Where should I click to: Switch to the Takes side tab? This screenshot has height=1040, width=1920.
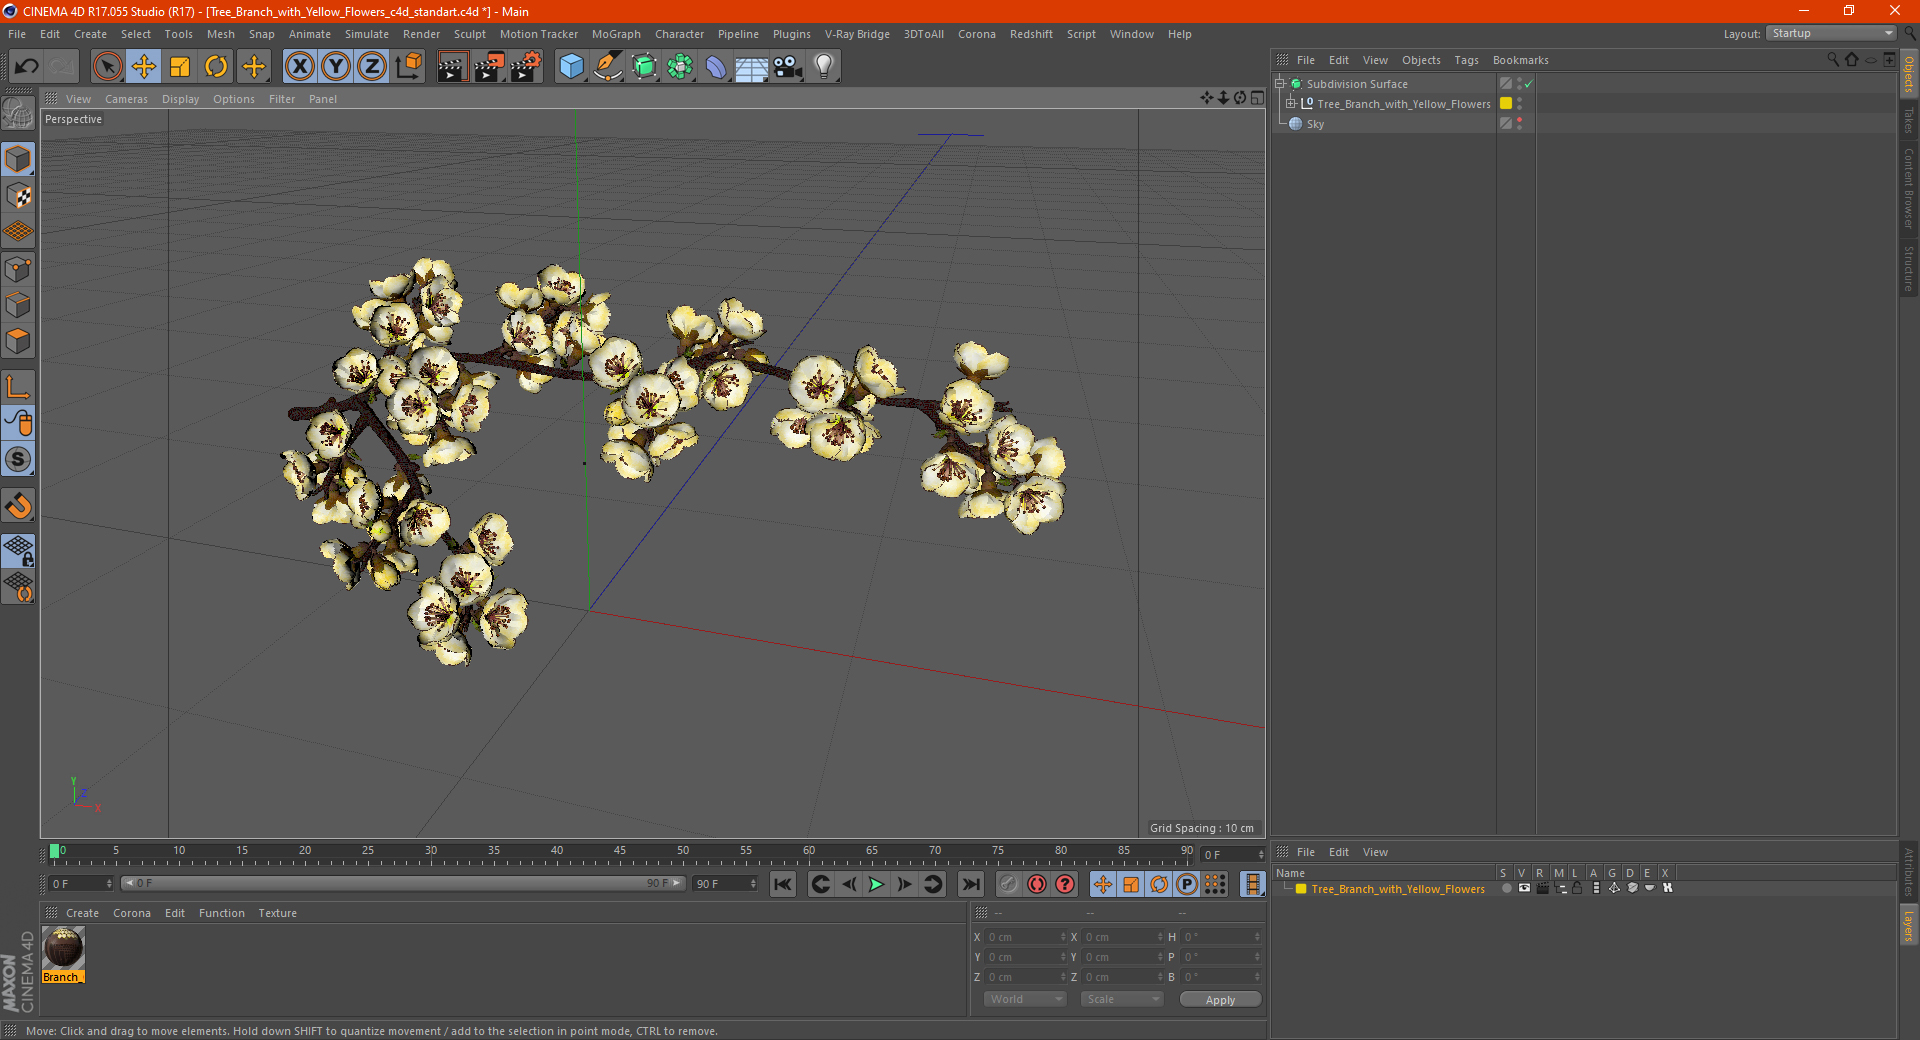(1909, 120)
